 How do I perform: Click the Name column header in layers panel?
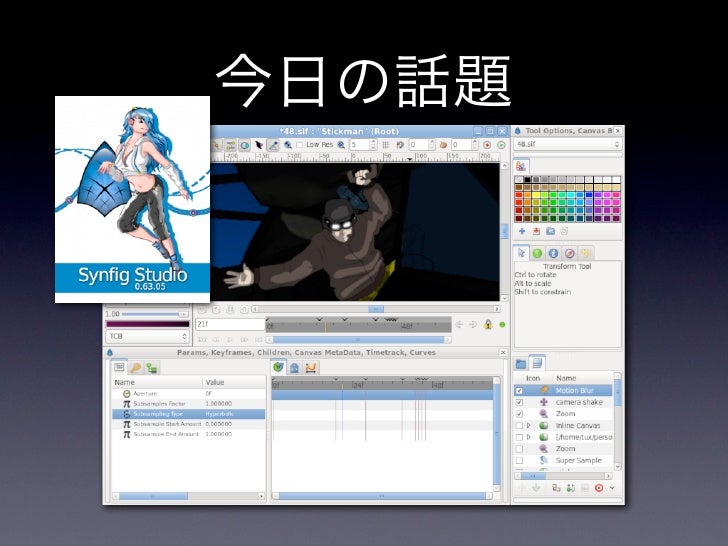click(583, 378)
